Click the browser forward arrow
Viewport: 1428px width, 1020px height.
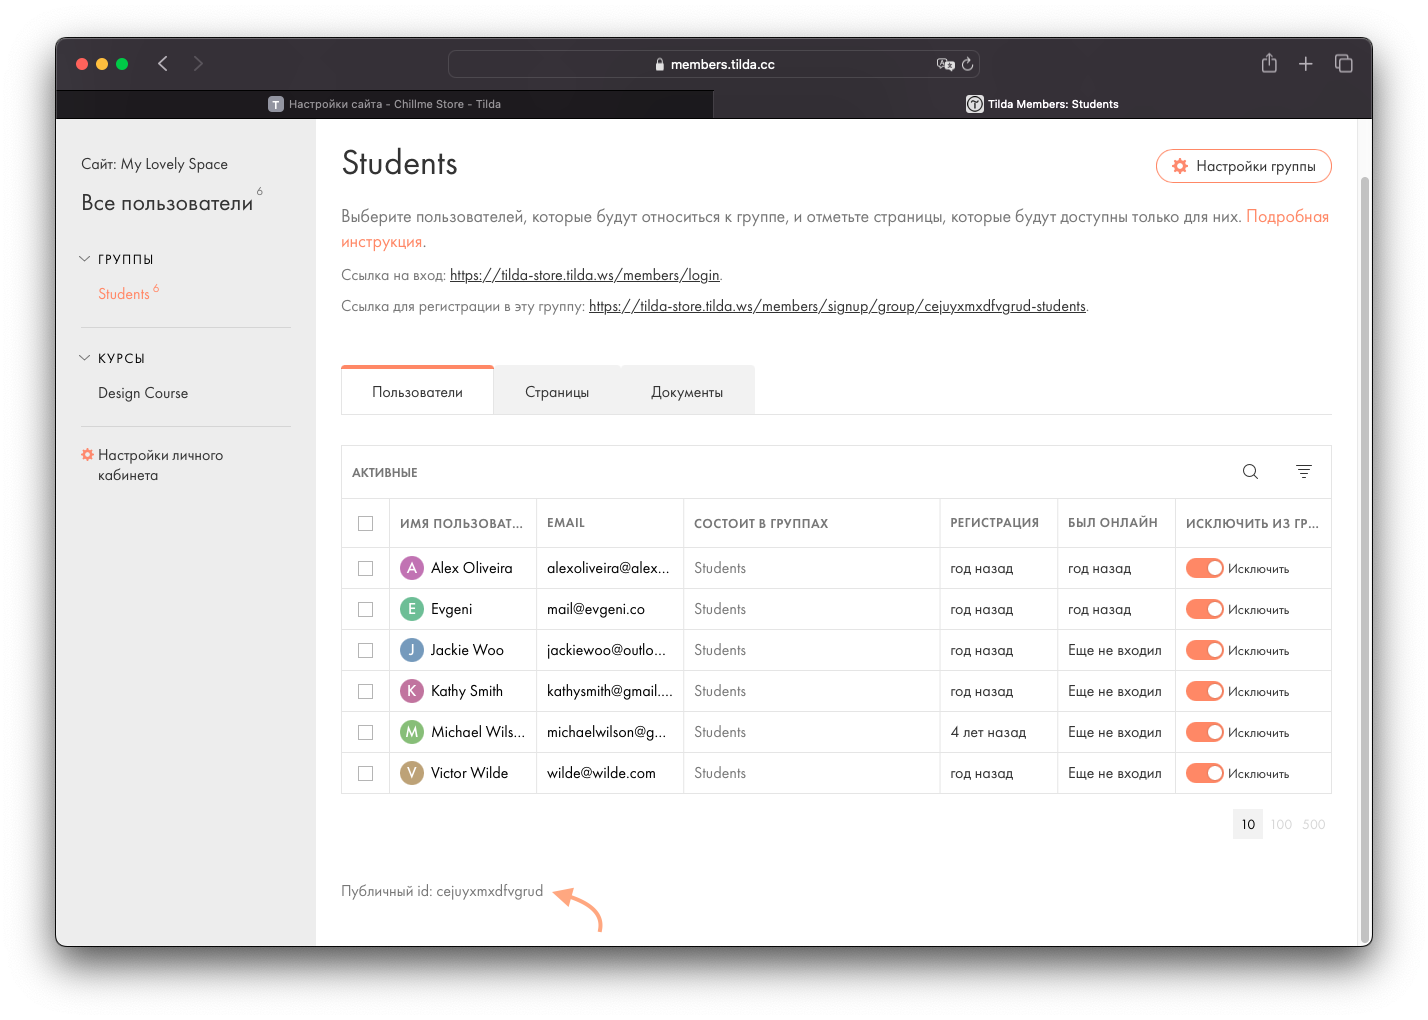(198, 64)
